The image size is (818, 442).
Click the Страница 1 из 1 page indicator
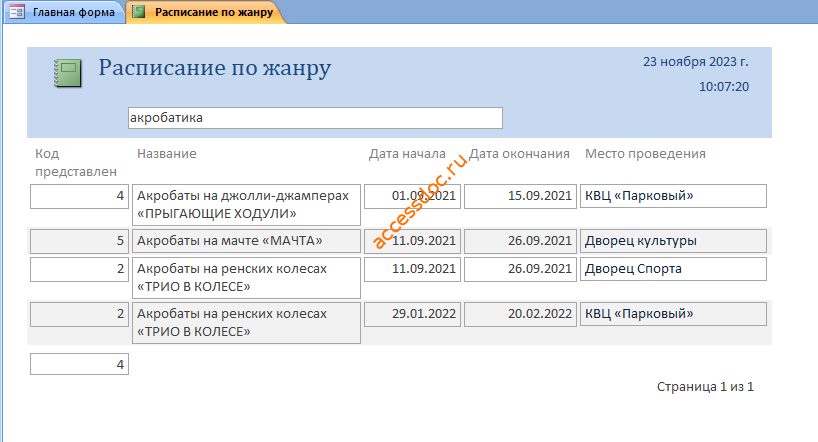[705, 387]
